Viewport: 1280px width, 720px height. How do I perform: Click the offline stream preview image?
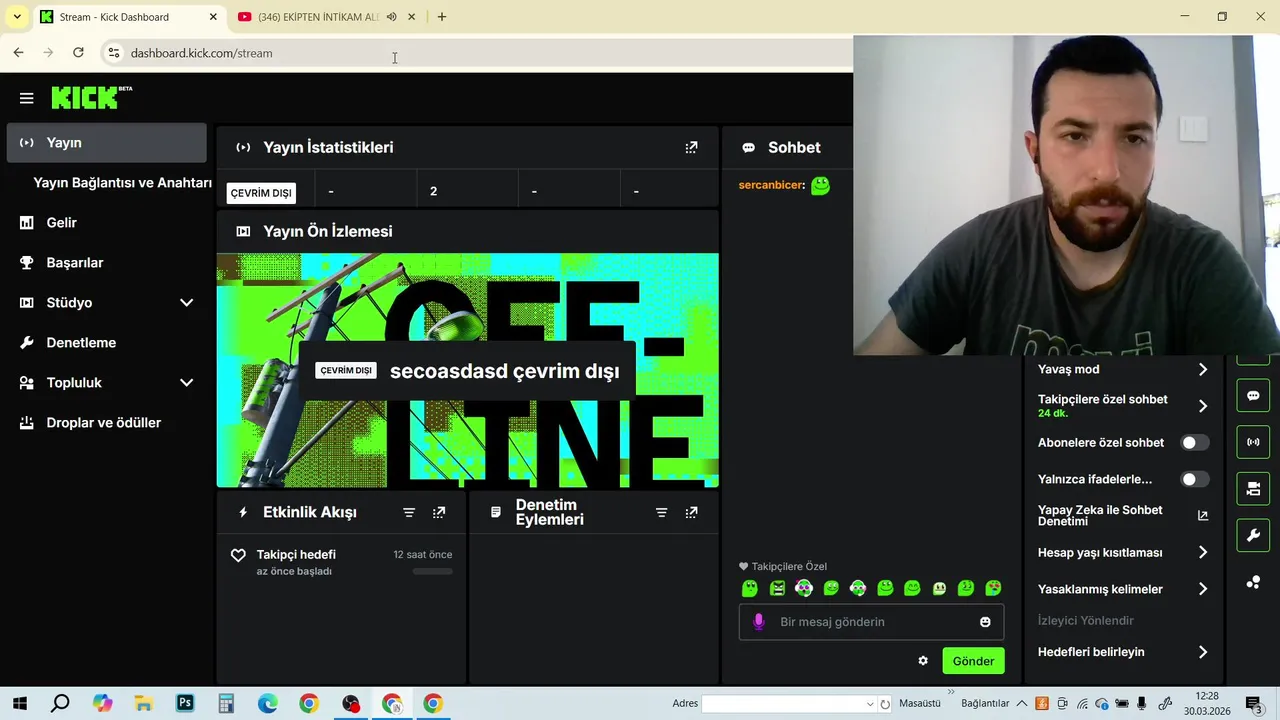[x=468, y=370]
